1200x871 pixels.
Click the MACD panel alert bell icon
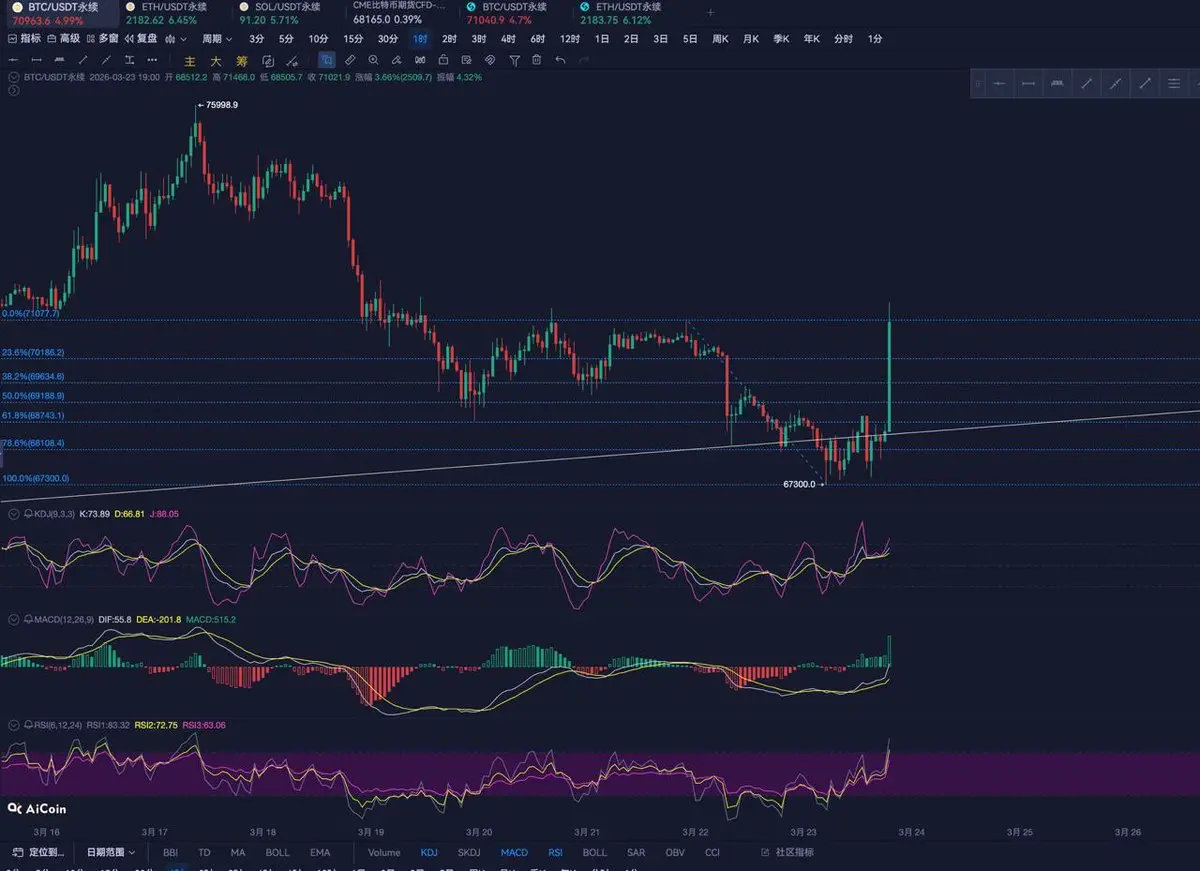(x=27, y=620)
